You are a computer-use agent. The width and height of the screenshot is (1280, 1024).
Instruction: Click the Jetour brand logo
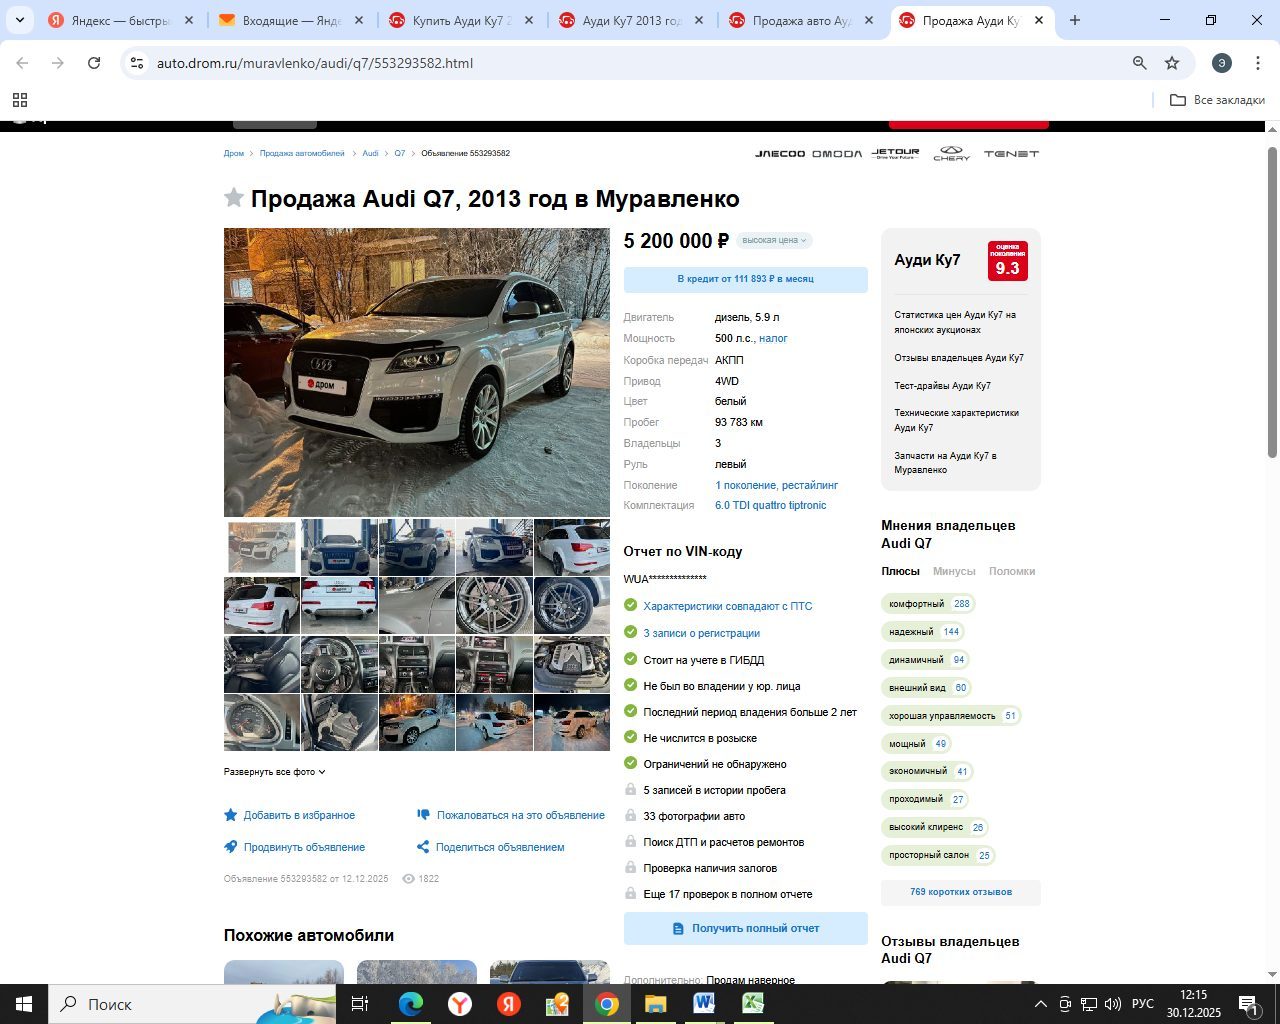pyautogui.click(x=895, y=153)
